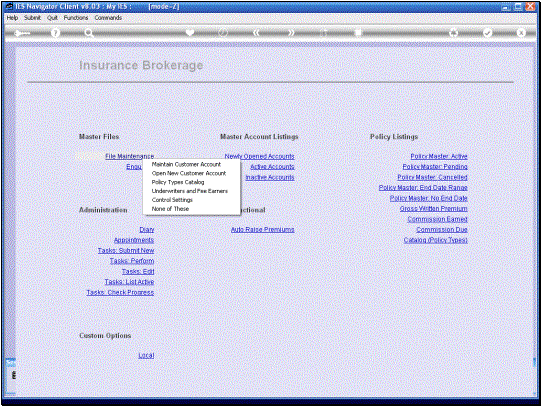Select Policy Types Catalog entry
The height and width of the screenshot is (406, 541).
tap(178, 182)
